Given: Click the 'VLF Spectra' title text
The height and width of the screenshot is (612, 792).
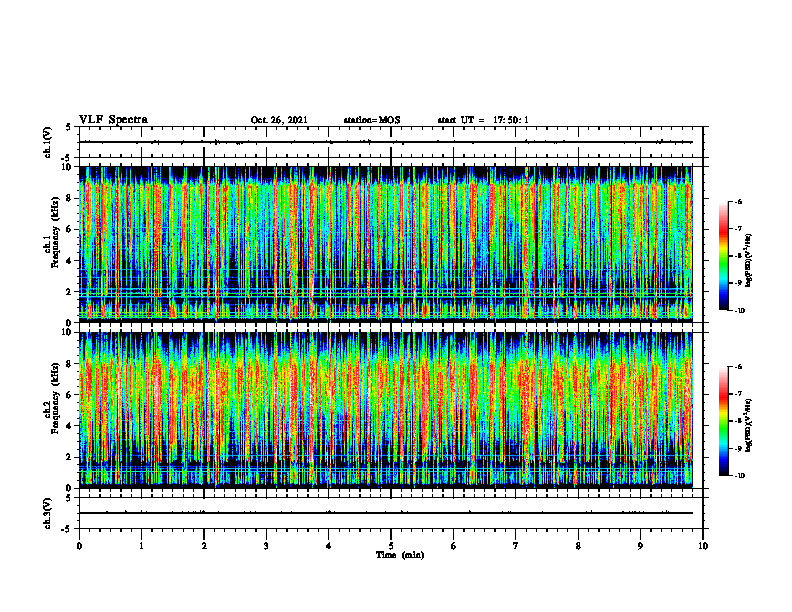Looking at the screenshot, I should [x=113, y=120].
